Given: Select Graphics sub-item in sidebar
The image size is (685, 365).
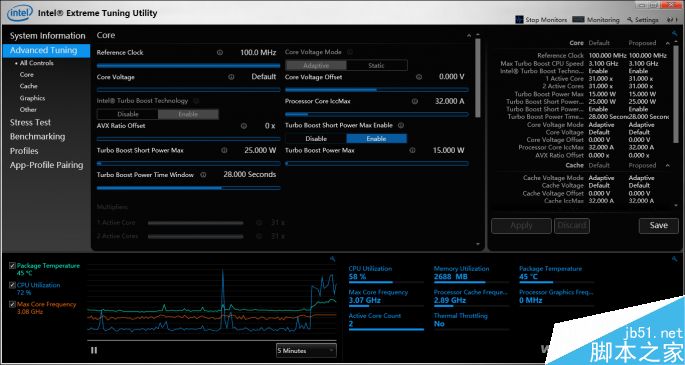Looking at the screenshot, I should (x=32, y=98).
